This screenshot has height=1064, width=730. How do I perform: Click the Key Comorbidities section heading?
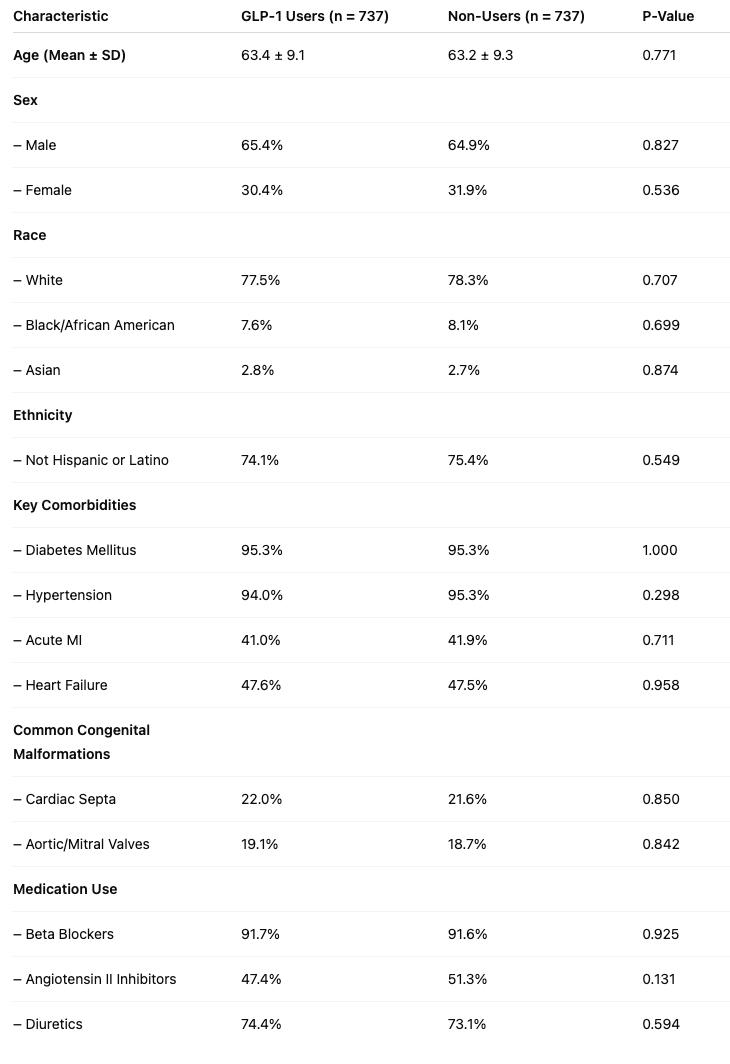(x=74, y=505)
